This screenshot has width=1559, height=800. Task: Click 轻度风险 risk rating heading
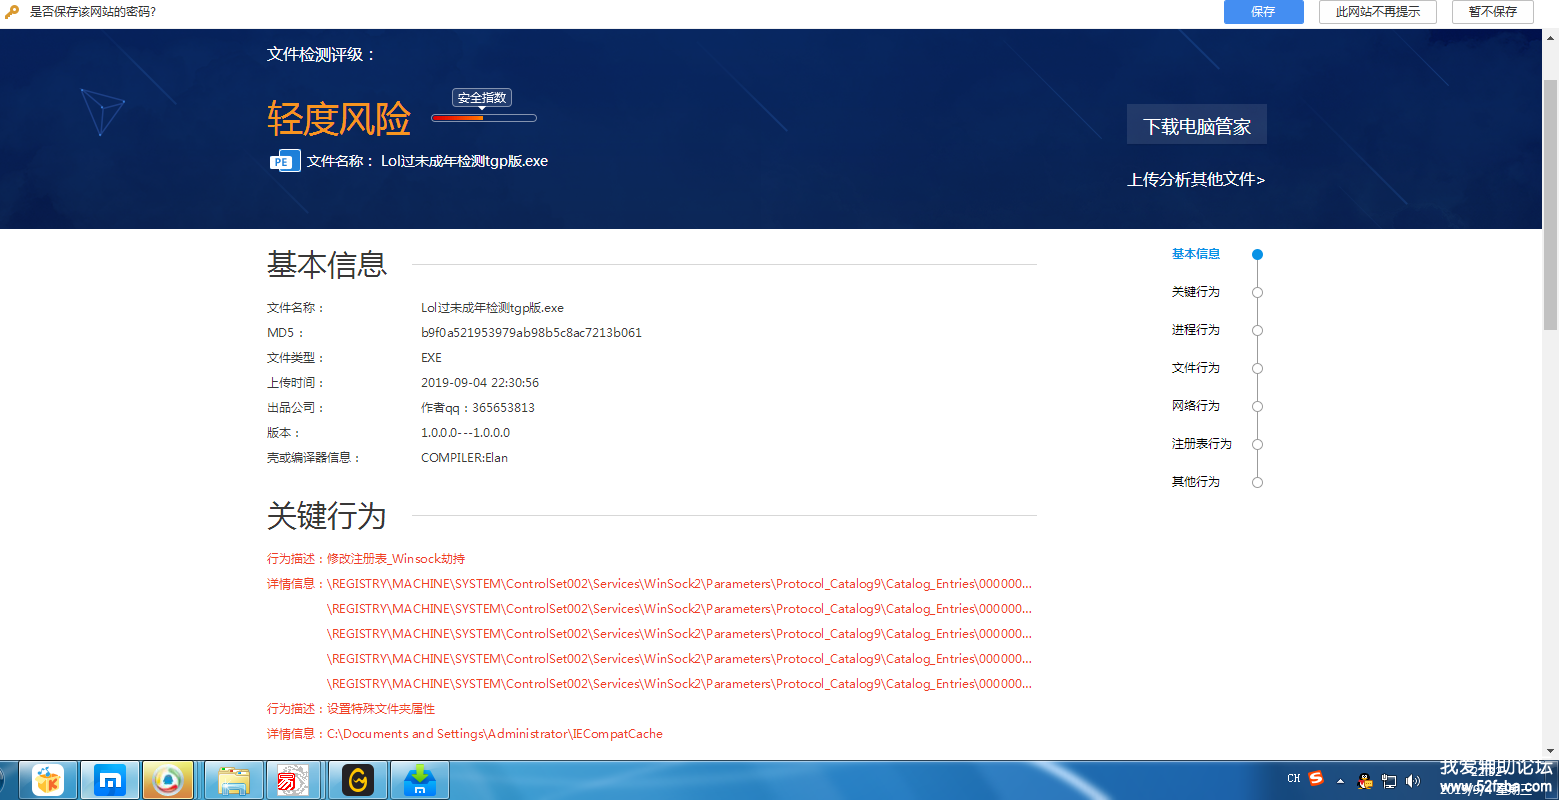pyautogui.click(x=339, y=119)
